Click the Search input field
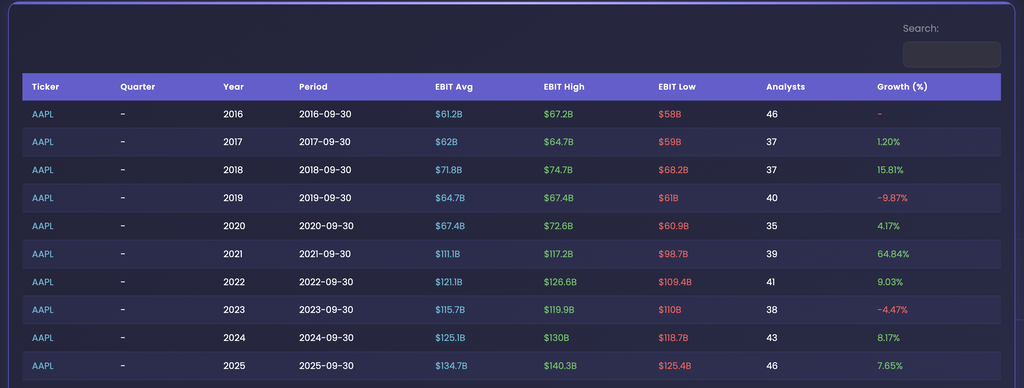 click(952, 54)
